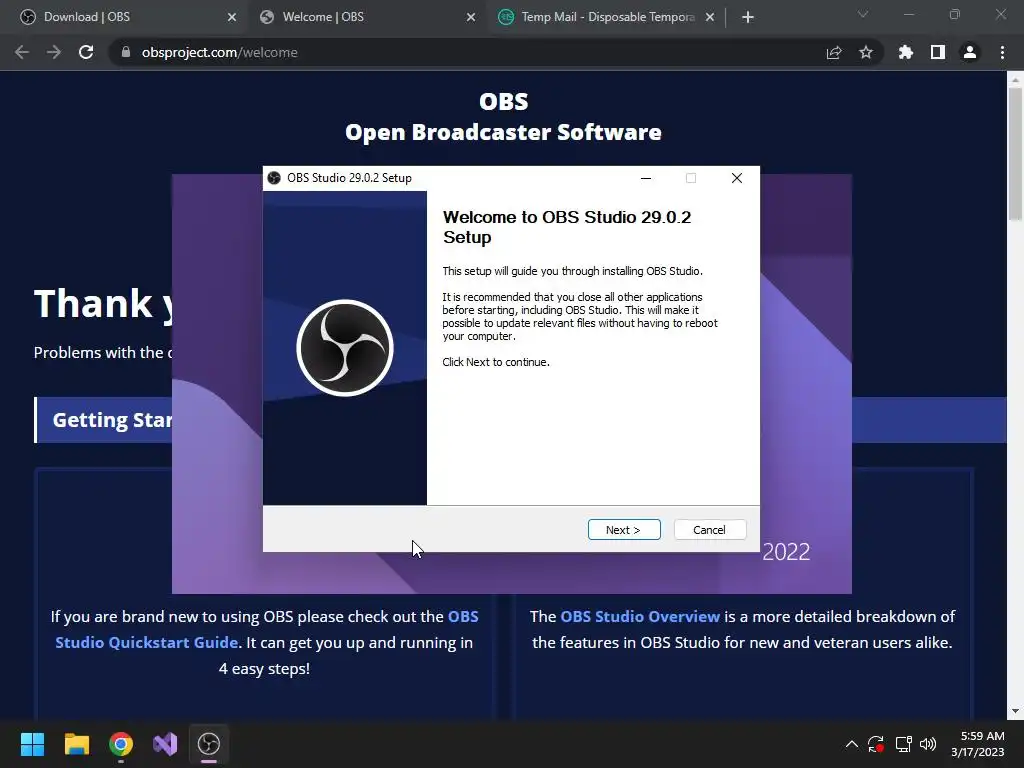Viewport: 1024px width, 768px height.
Task: Click the 'Open Broadcaster Software' page heading
Action: (x=504, y=132)
